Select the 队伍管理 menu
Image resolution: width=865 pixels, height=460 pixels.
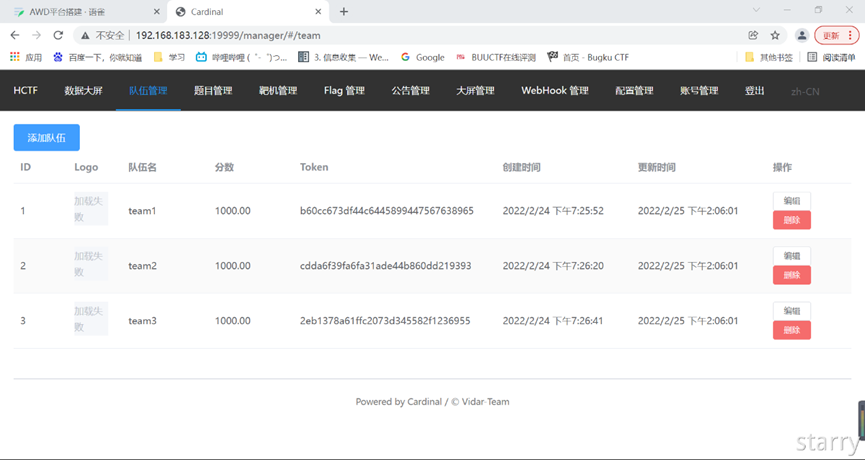tap(148, 90)
